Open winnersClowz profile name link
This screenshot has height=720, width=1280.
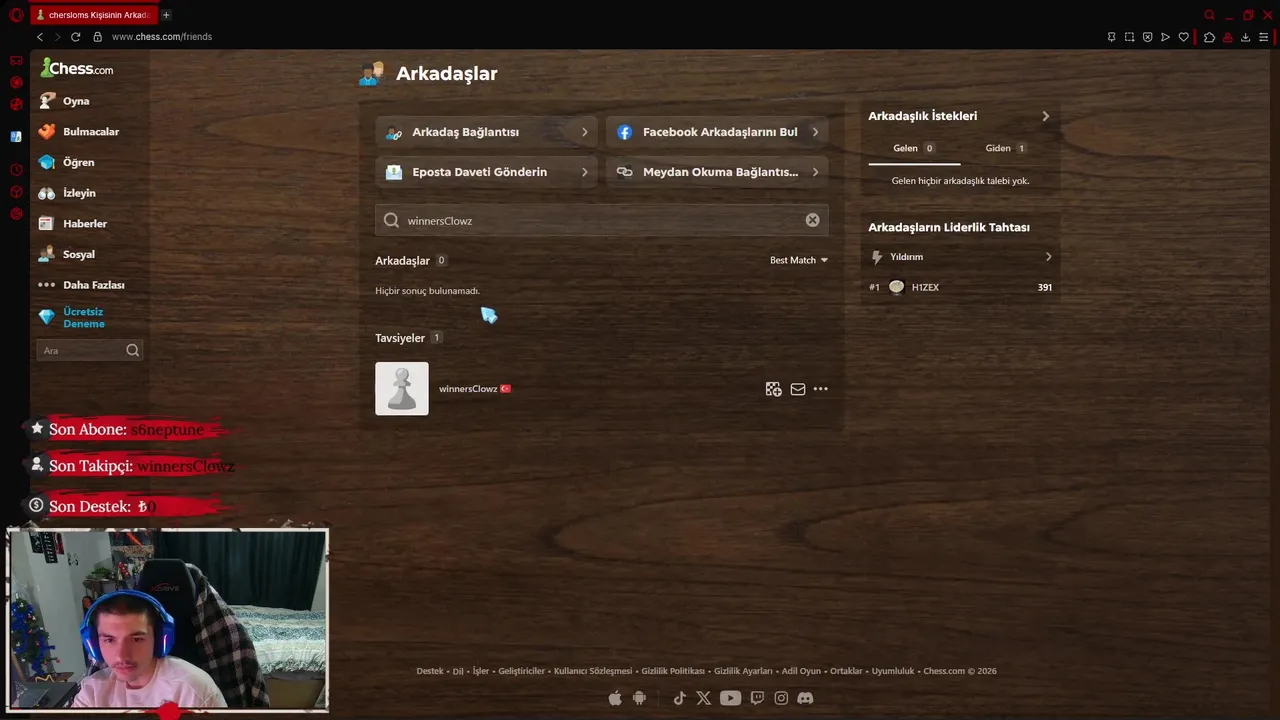pos(468,389)
